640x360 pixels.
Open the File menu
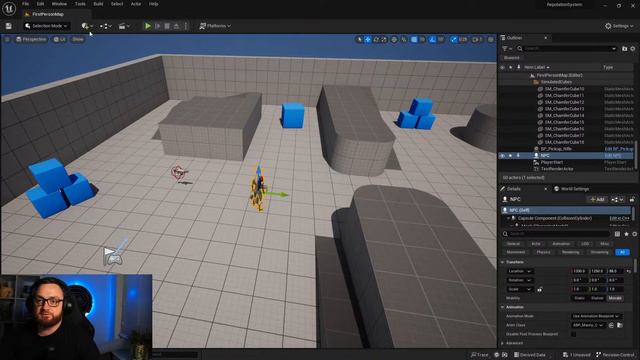pyautogui.click(x=25, y=4)
